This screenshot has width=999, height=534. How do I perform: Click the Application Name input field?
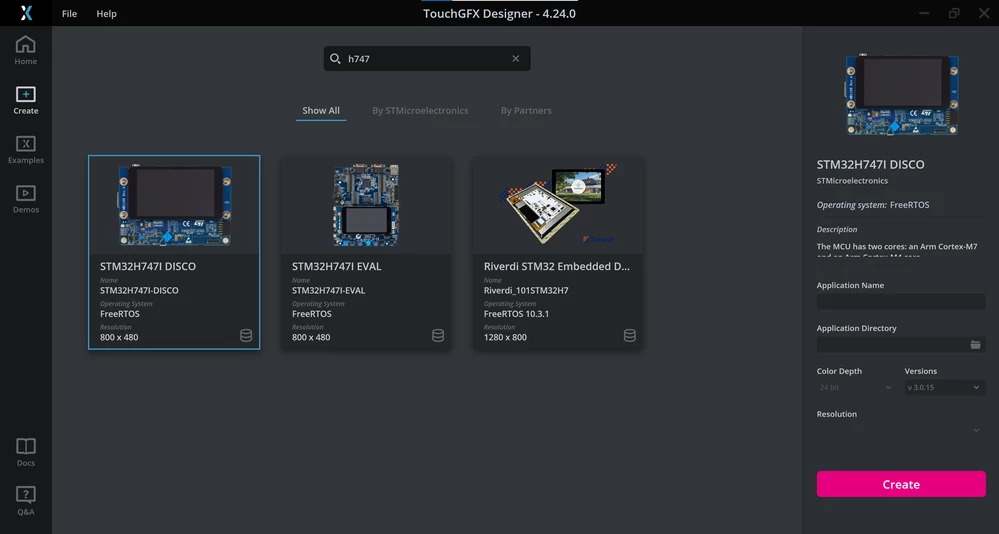coord(901,301)
